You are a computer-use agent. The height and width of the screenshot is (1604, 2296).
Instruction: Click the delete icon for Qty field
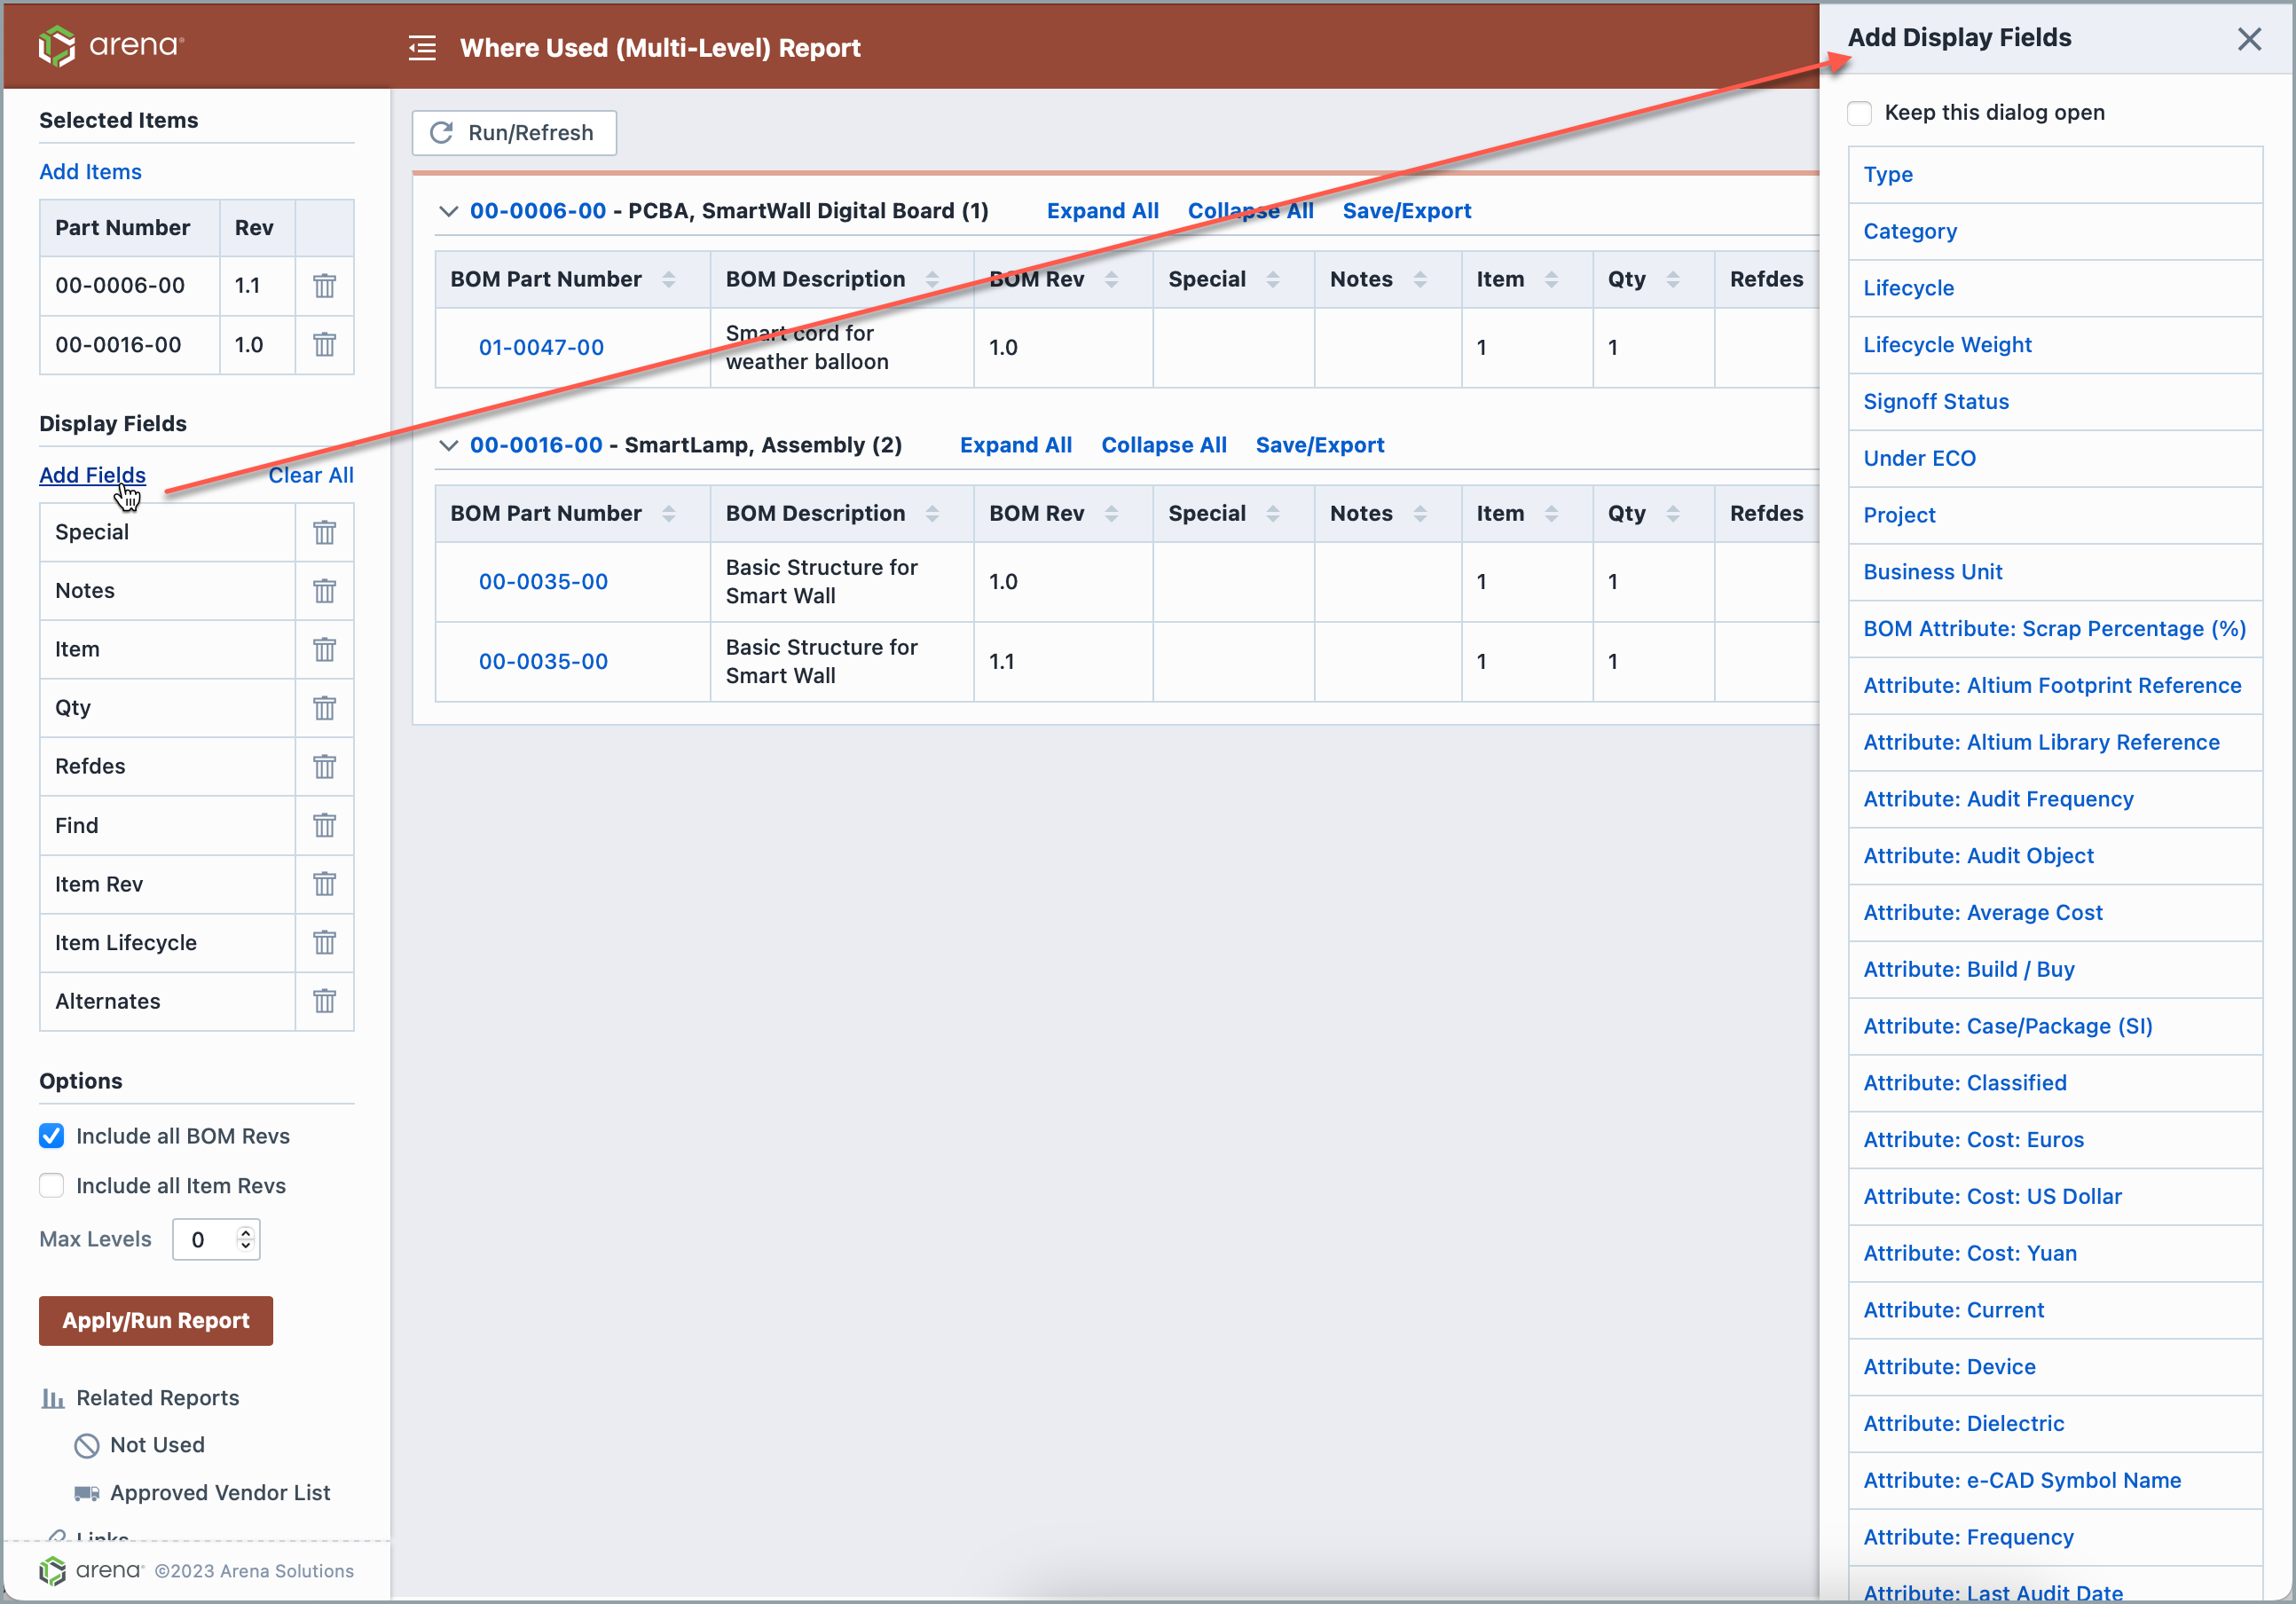point(323,707)
